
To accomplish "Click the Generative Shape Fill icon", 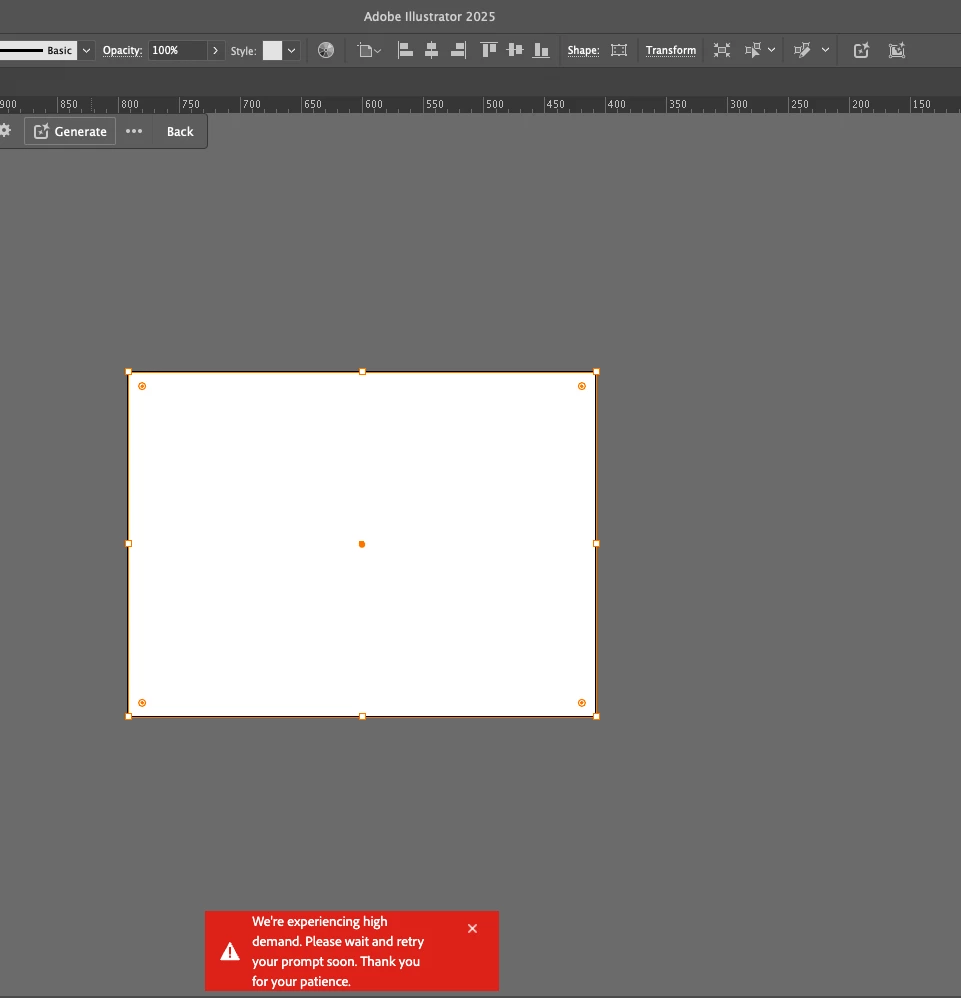I will click(x=897, y=50).
